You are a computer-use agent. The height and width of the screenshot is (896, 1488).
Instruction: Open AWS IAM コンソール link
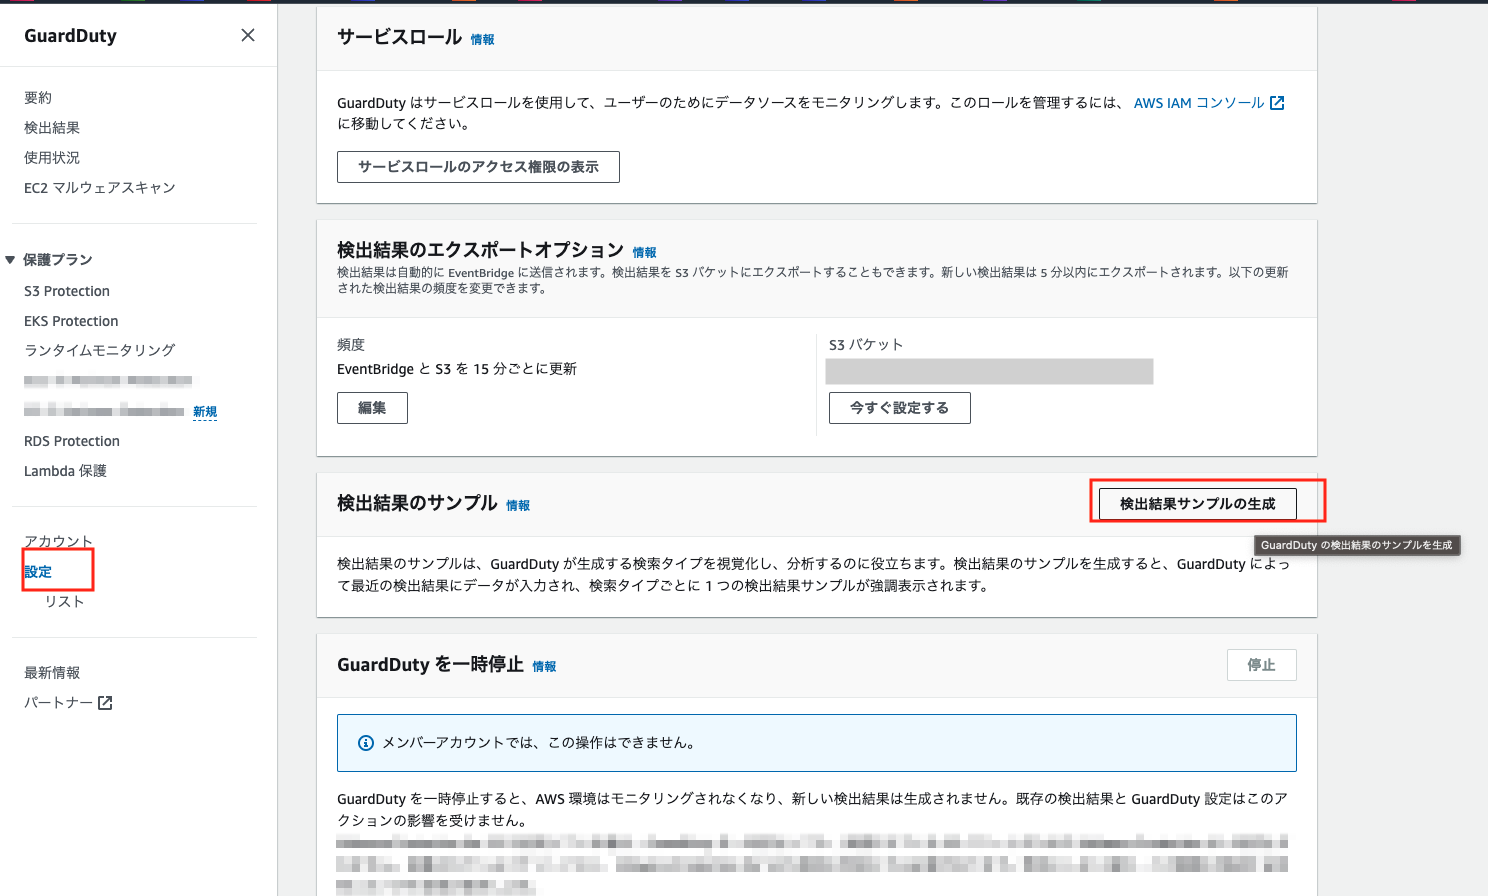click(1208, 103)
